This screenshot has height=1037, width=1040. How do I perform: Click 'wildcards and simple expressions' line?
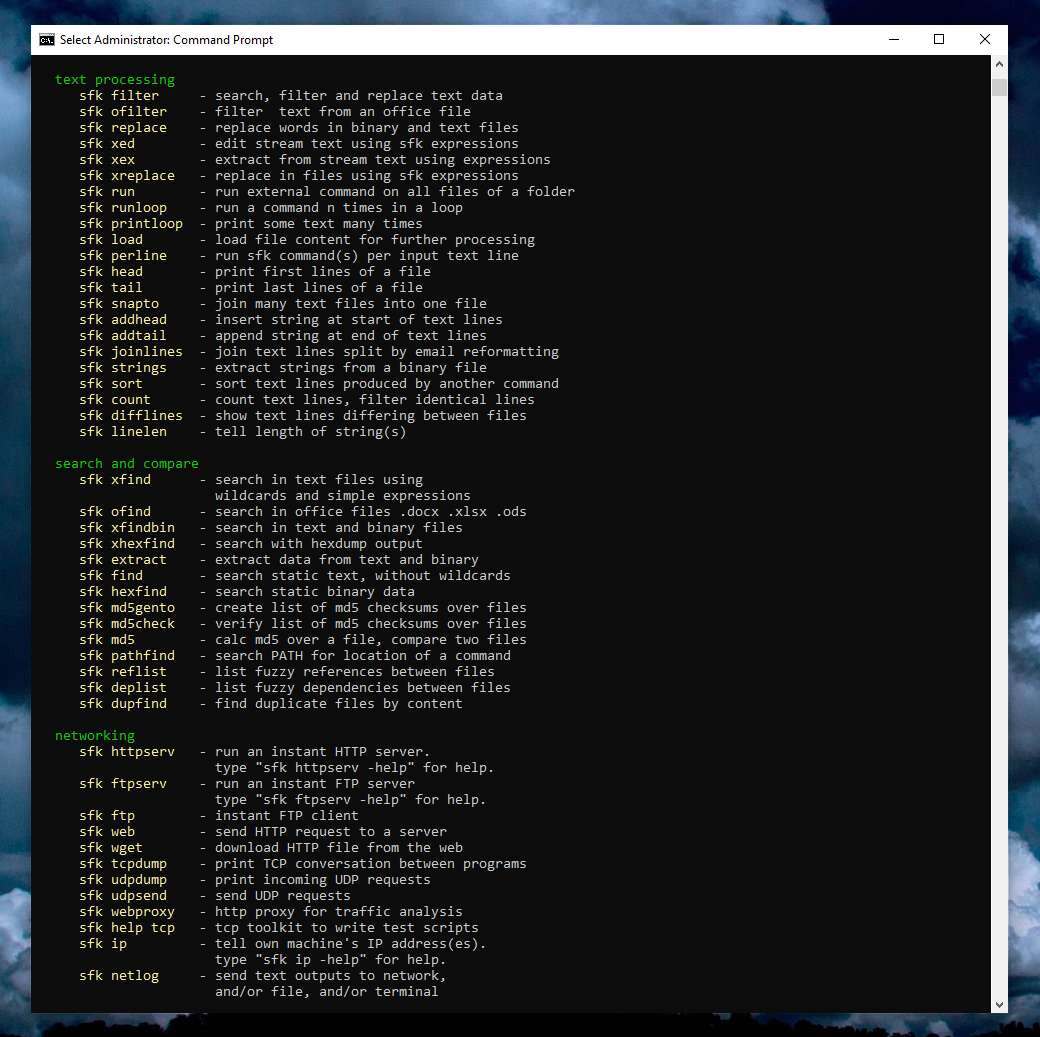342,496
